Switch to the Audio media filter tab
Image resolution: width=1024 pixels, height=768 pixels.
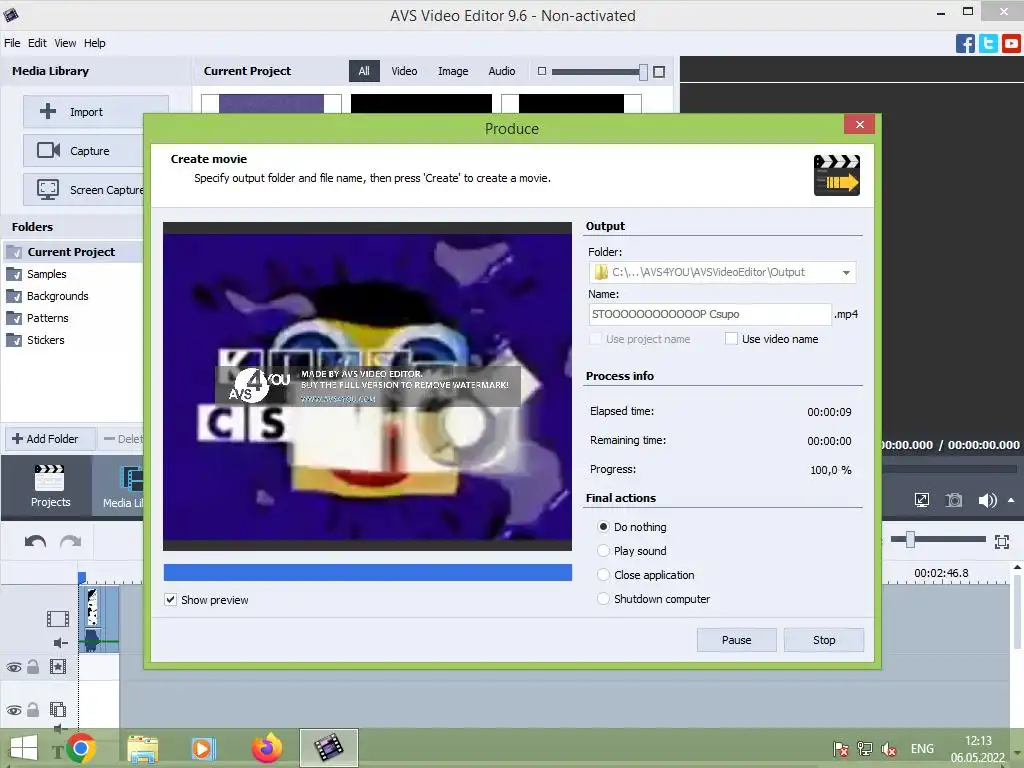[x=502, y=71]
